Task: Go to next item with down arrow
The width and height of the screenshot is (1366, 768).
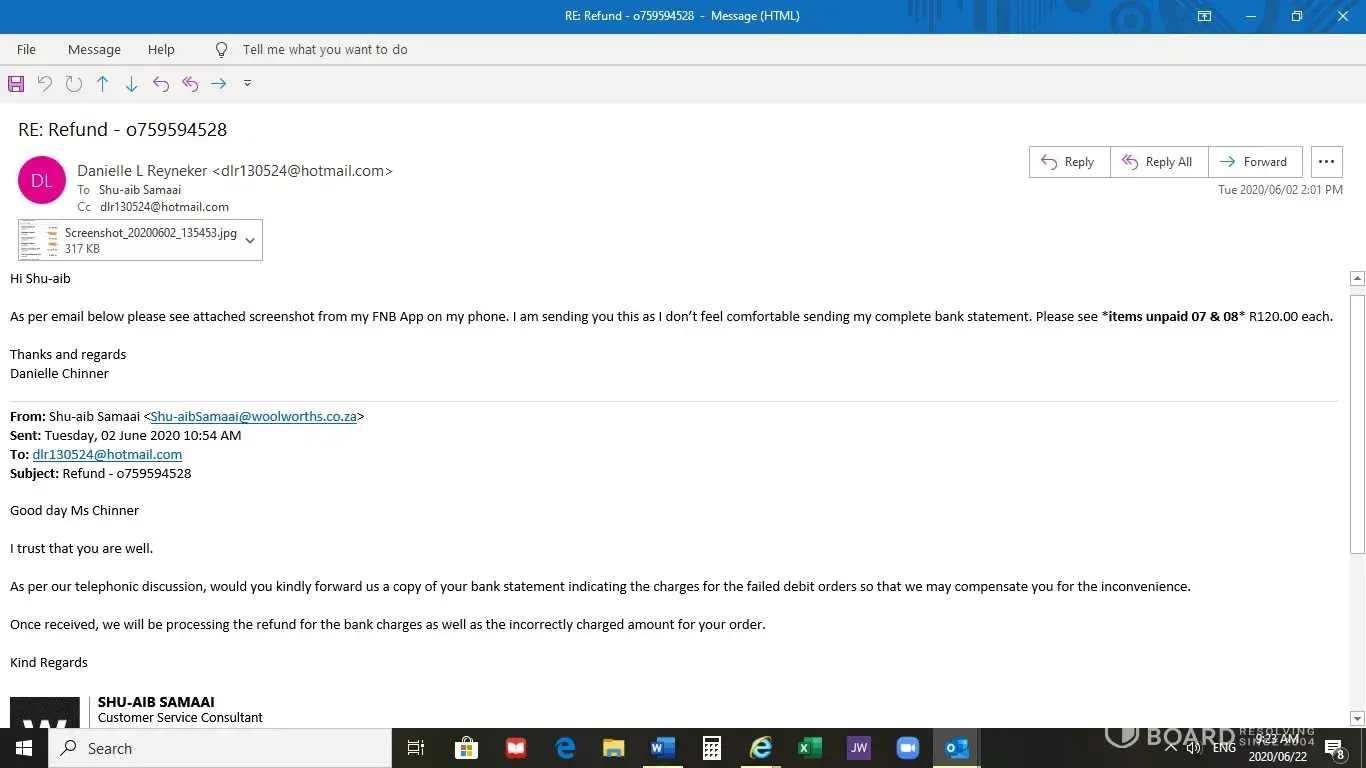Action: 131,84
